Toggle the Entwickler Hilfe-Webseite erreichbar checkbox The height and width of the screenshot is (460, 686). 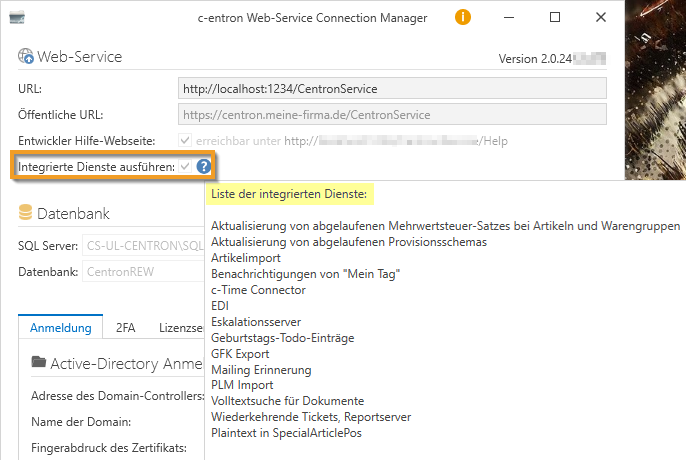click(185, 141)
